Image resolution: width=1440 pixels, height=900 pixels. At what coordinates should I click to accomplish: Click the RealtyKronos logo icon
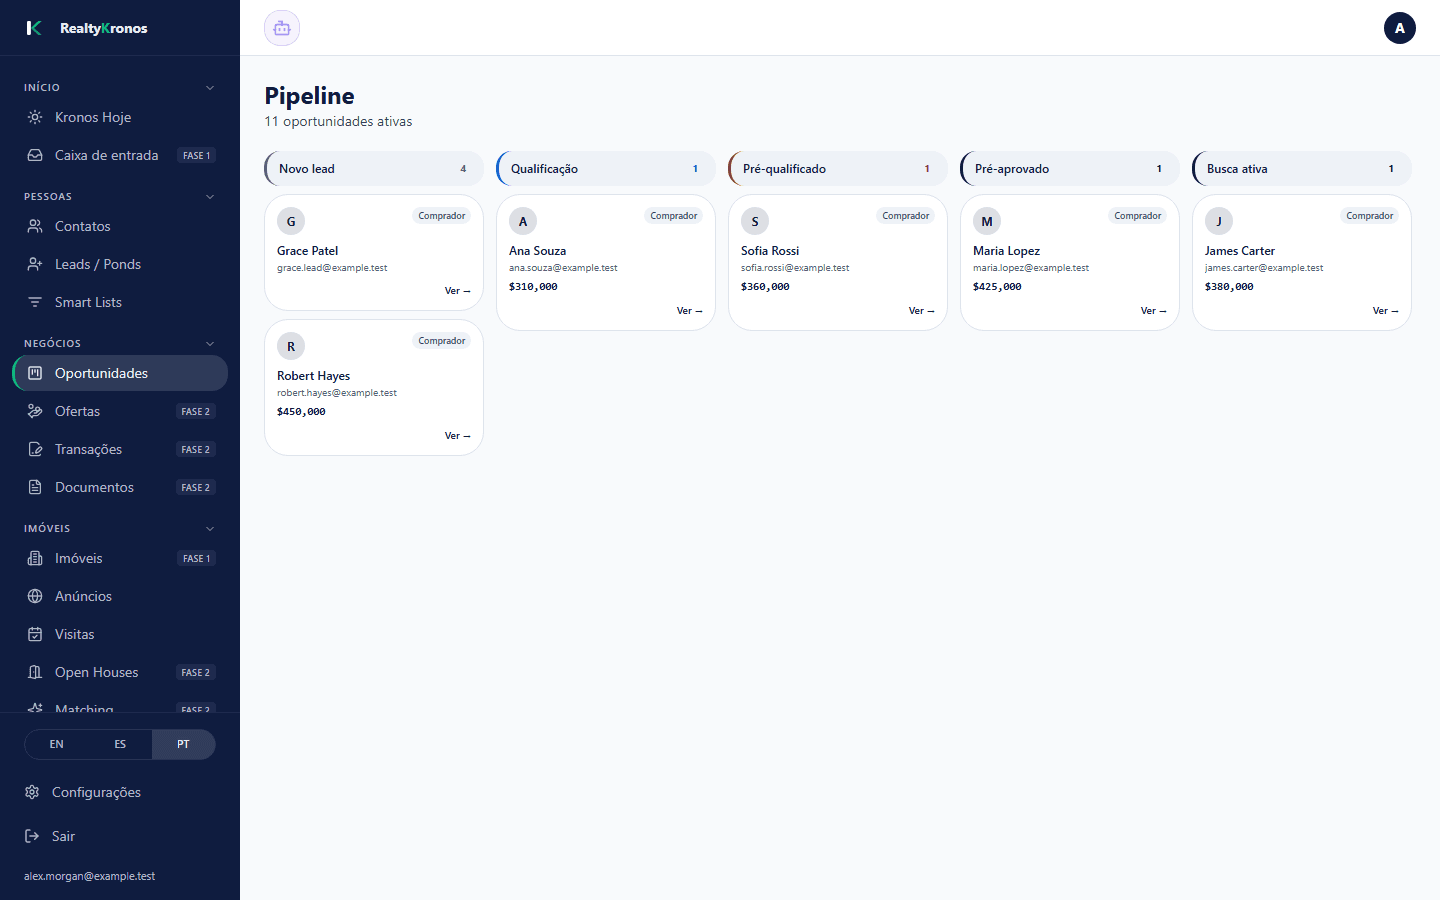point(34,28)
